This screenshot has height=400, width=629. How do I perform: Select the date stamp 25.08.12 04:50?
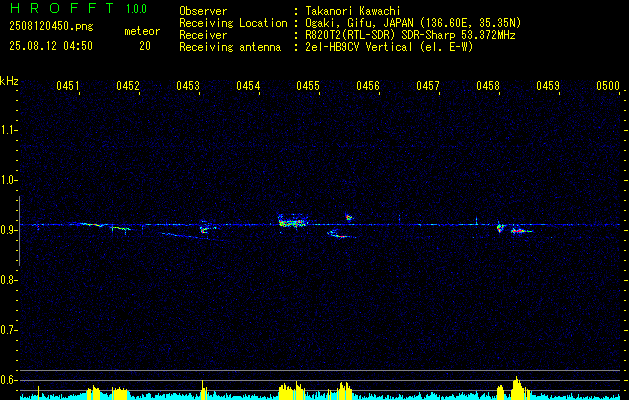[51, 46]
